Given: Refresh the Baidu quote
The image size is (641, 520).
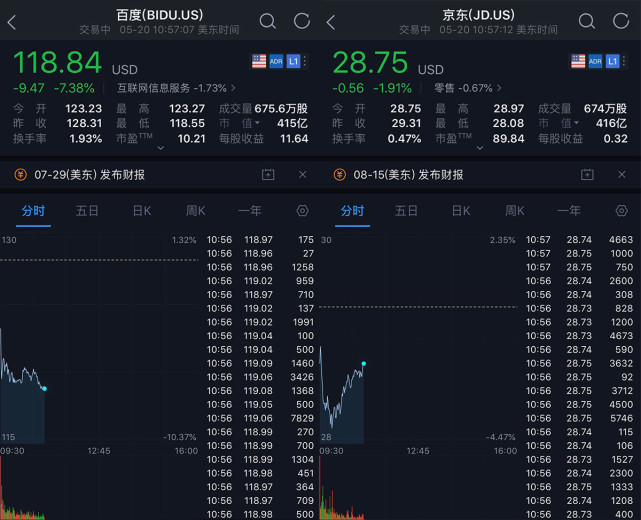Looking at the screenshot, I should [x=302, y=21].
